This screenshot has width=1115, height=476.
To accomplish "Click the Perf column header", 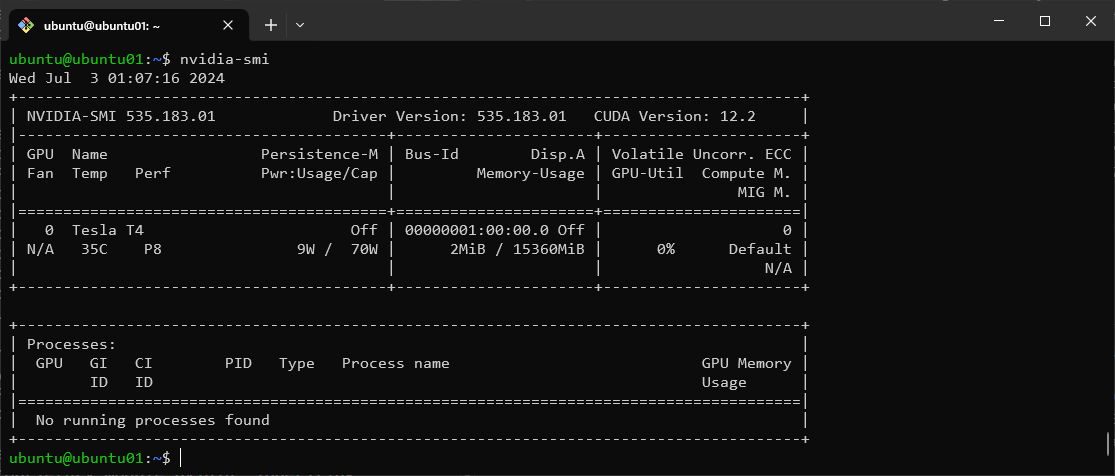I will [152, 173].
